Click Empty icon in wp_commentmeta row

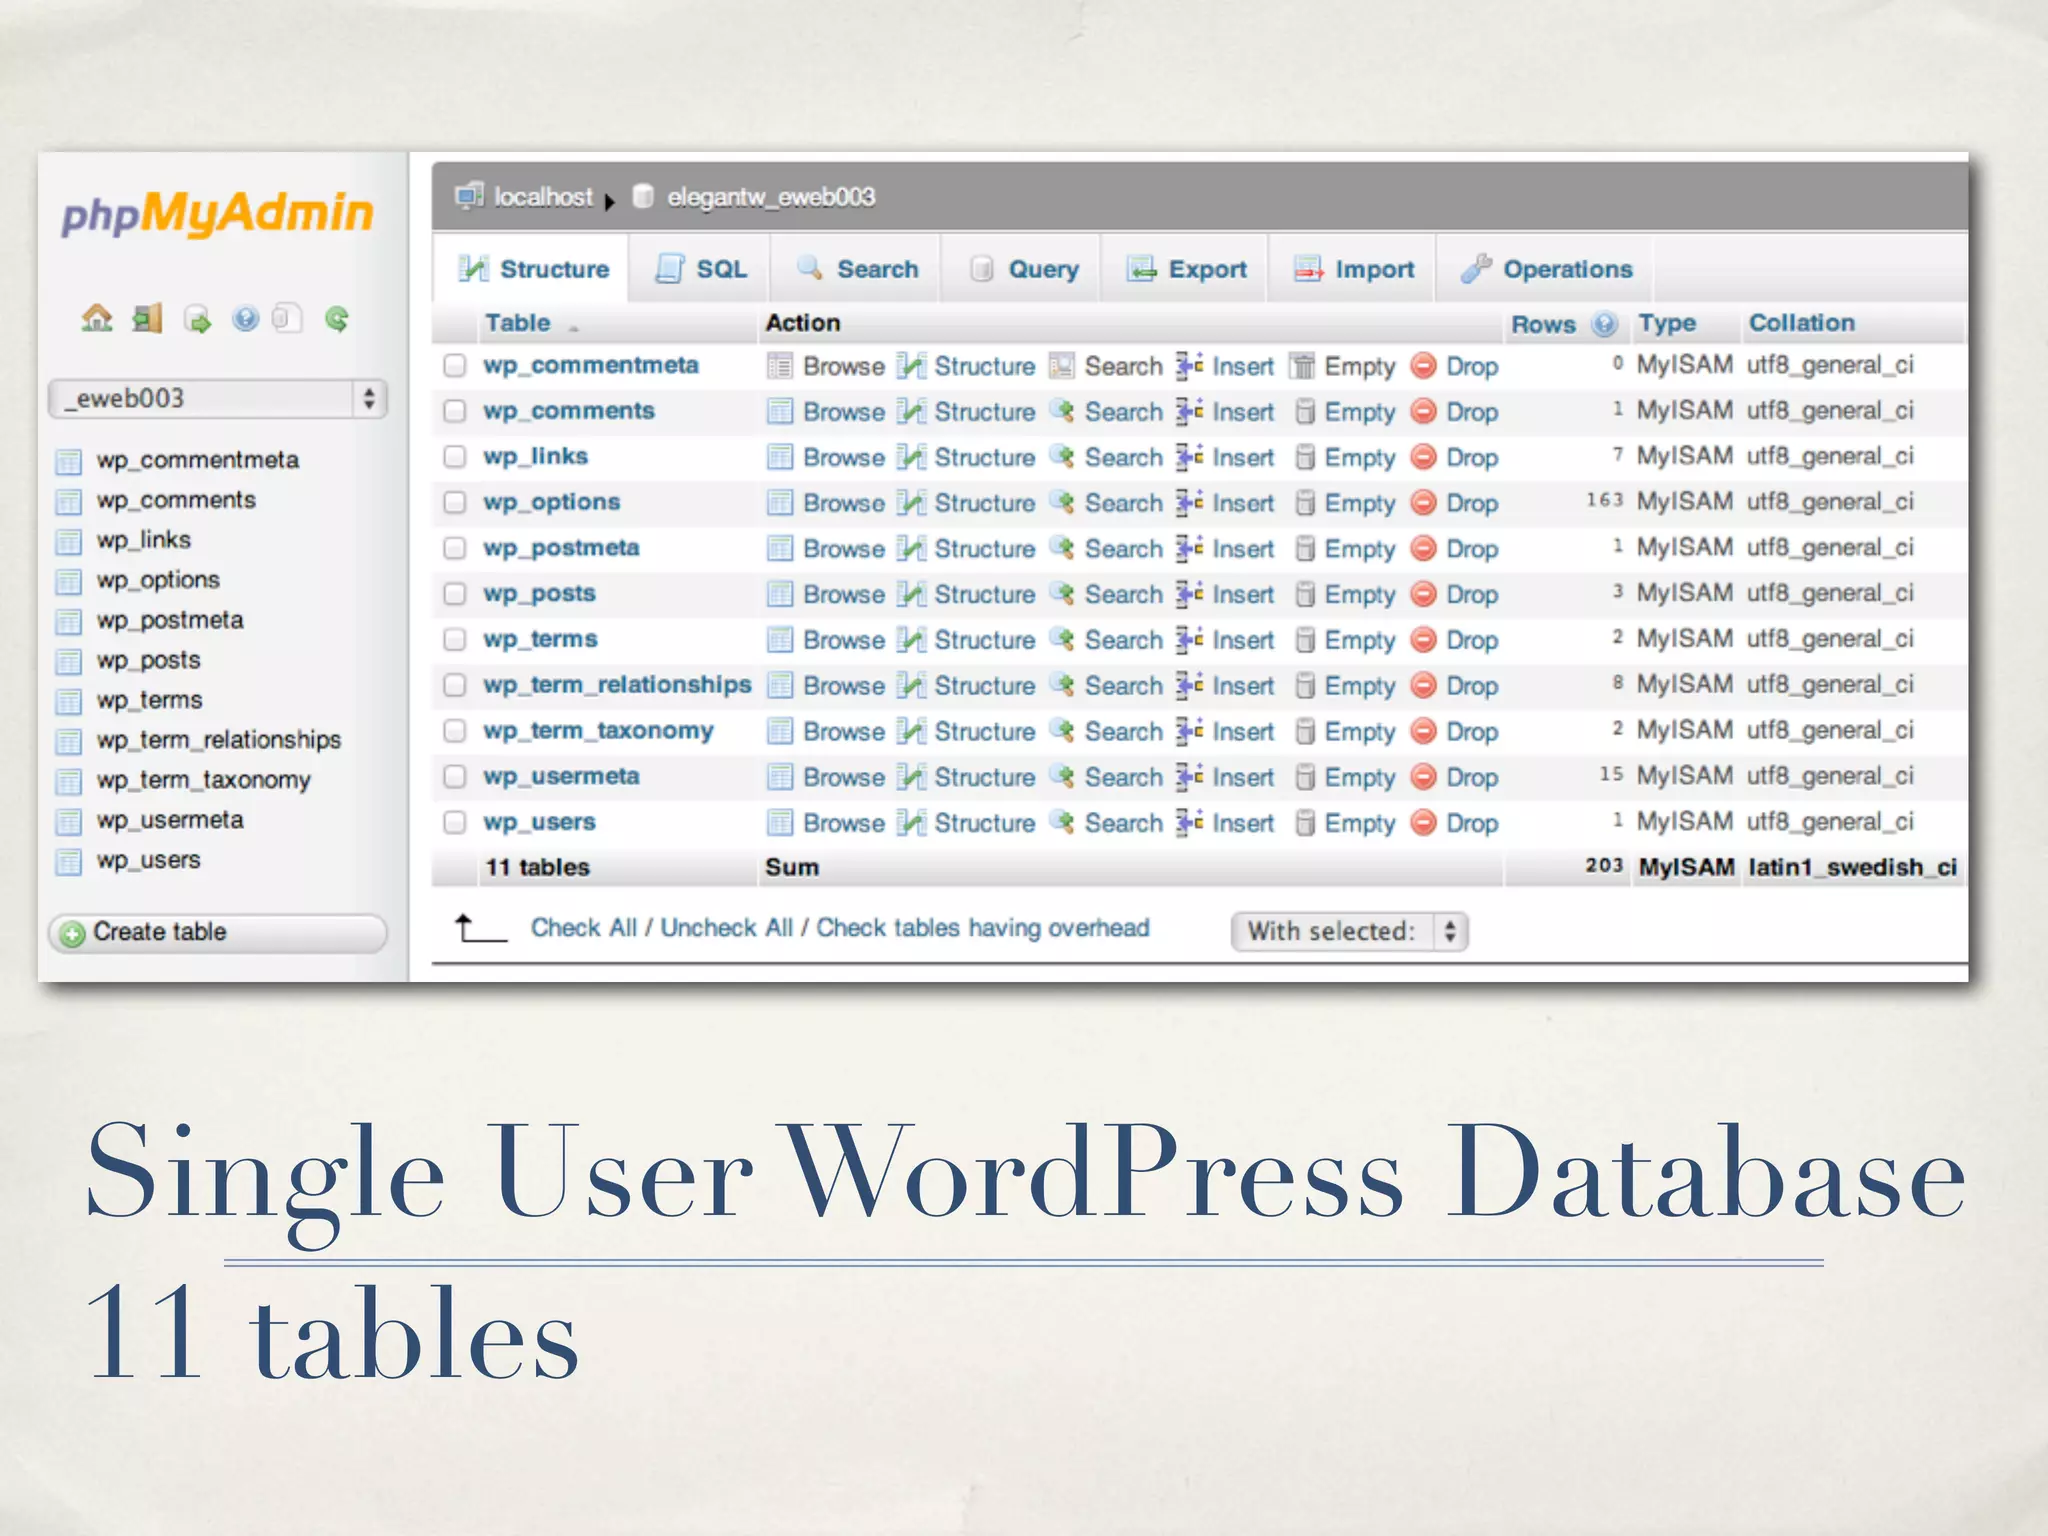[x=1302, y=366]
